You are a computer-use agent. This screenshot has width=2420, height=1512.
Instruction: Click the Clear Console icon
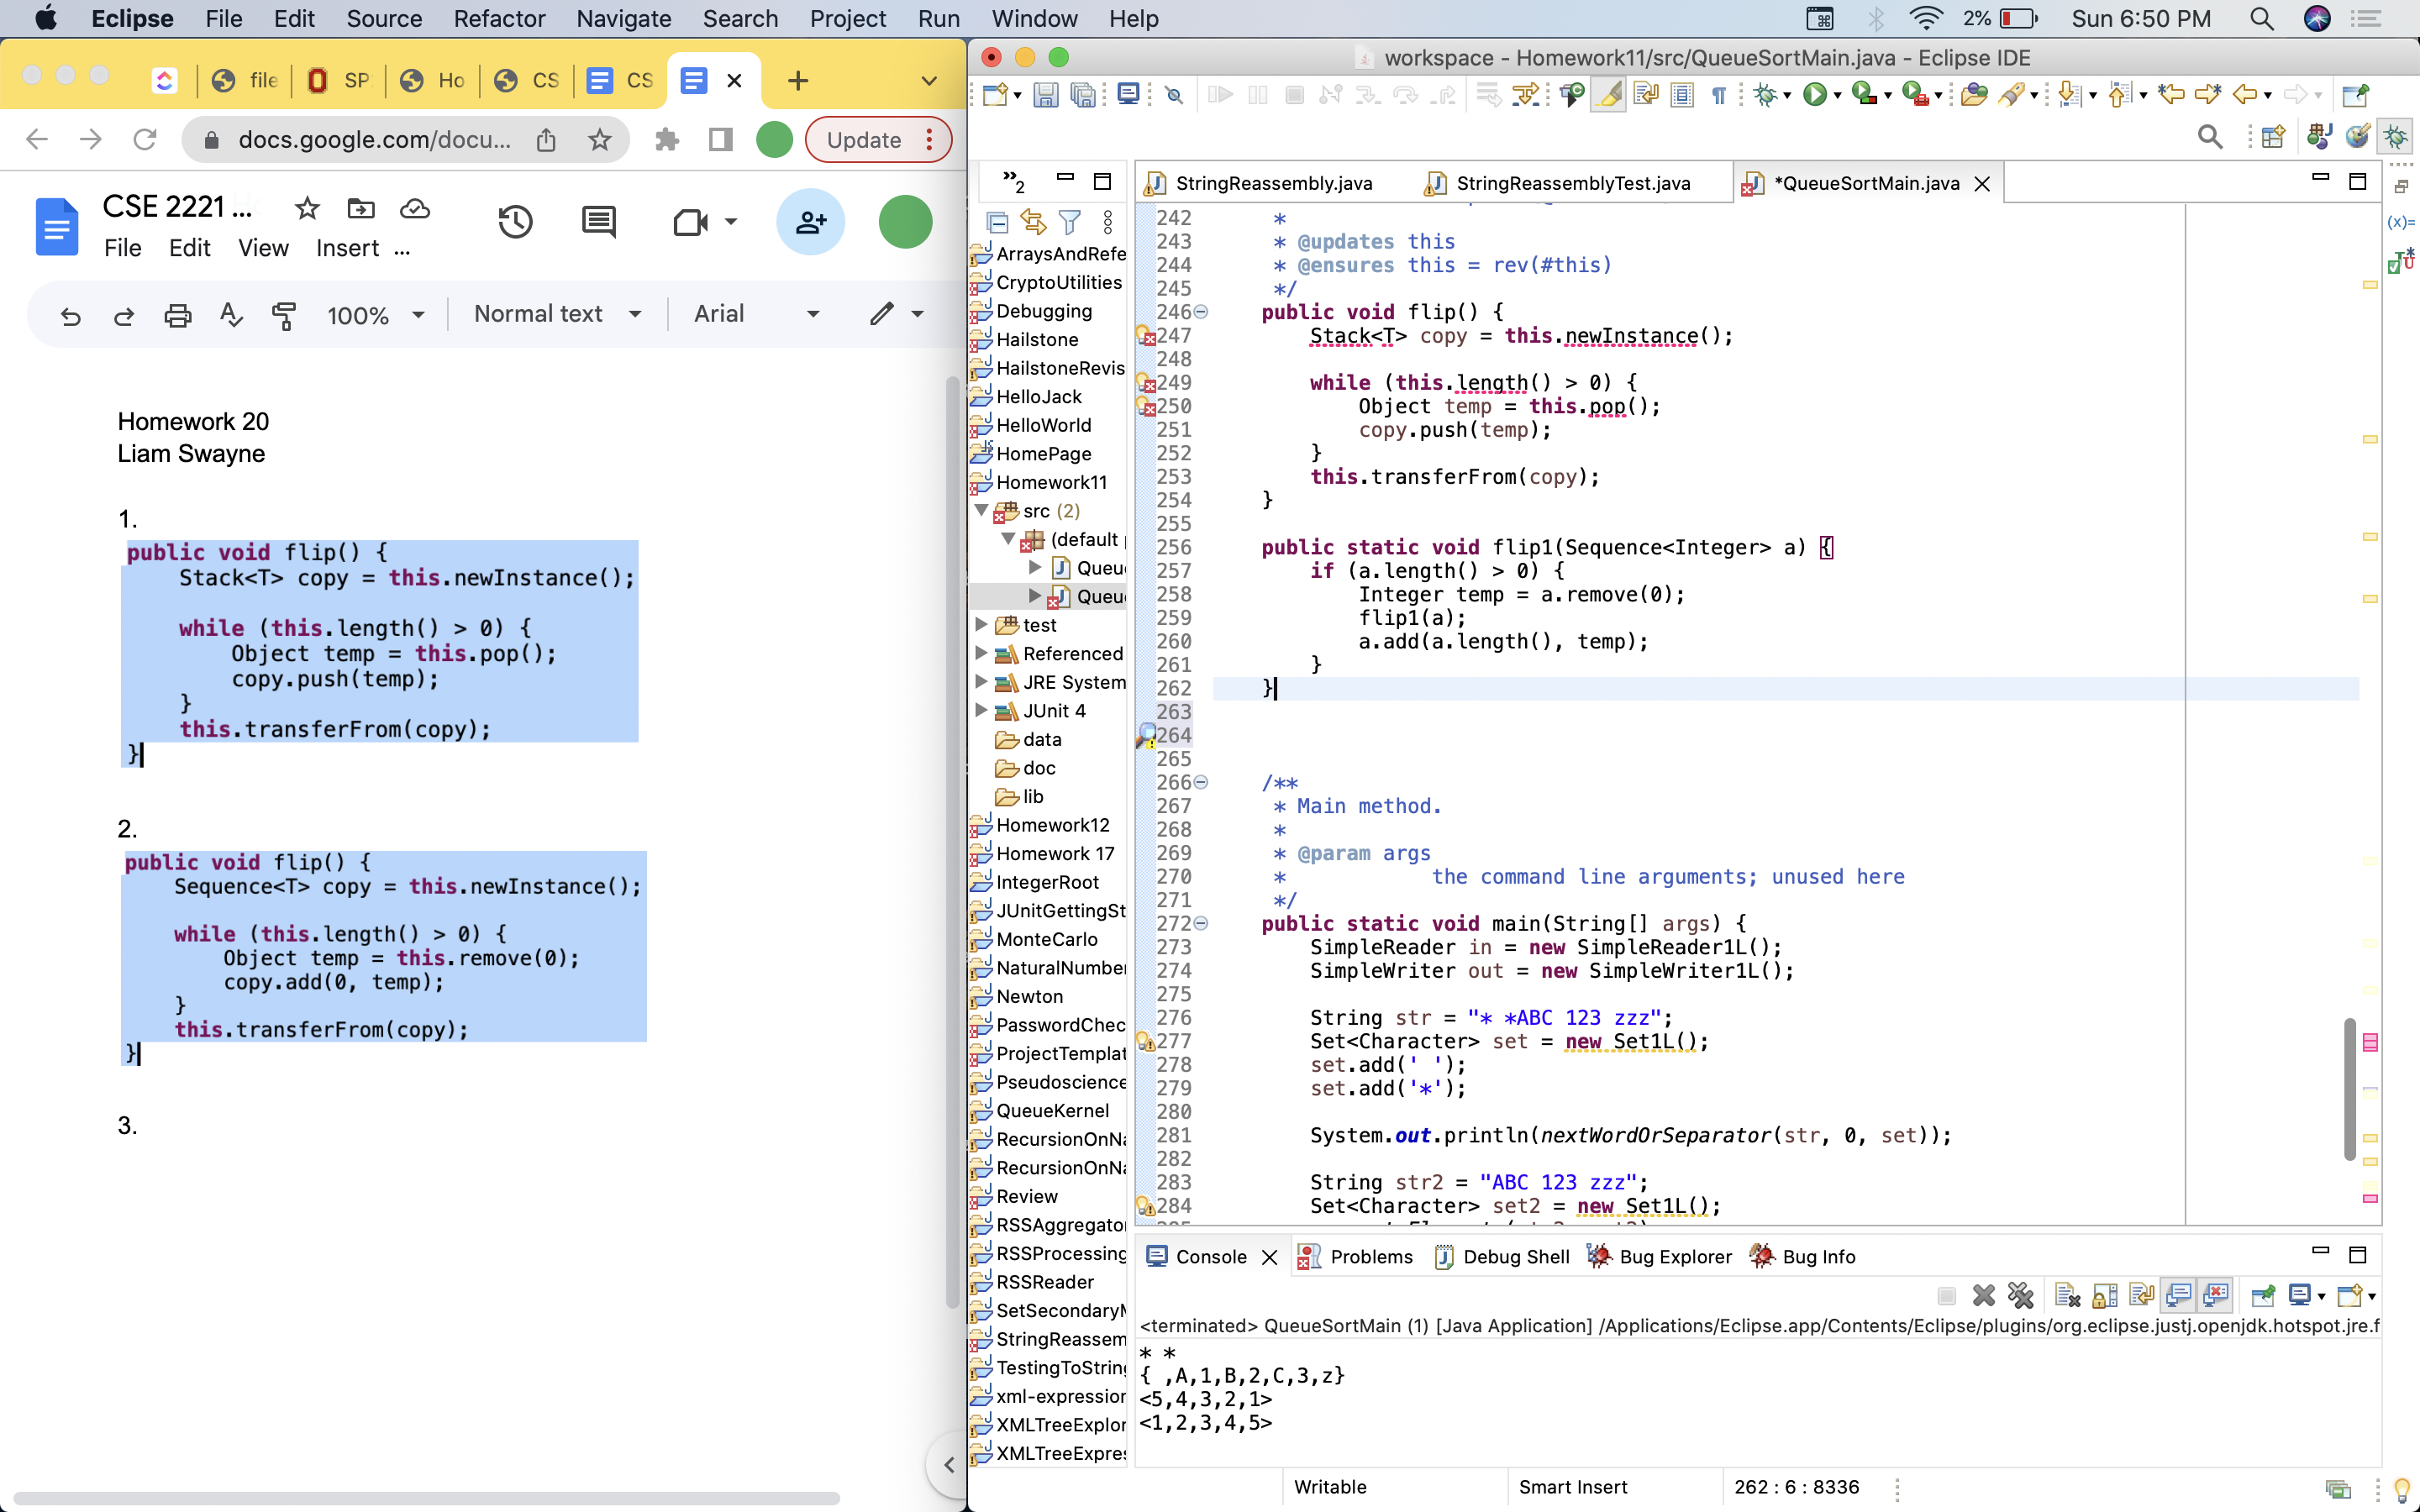(x=2067, y=1296)
